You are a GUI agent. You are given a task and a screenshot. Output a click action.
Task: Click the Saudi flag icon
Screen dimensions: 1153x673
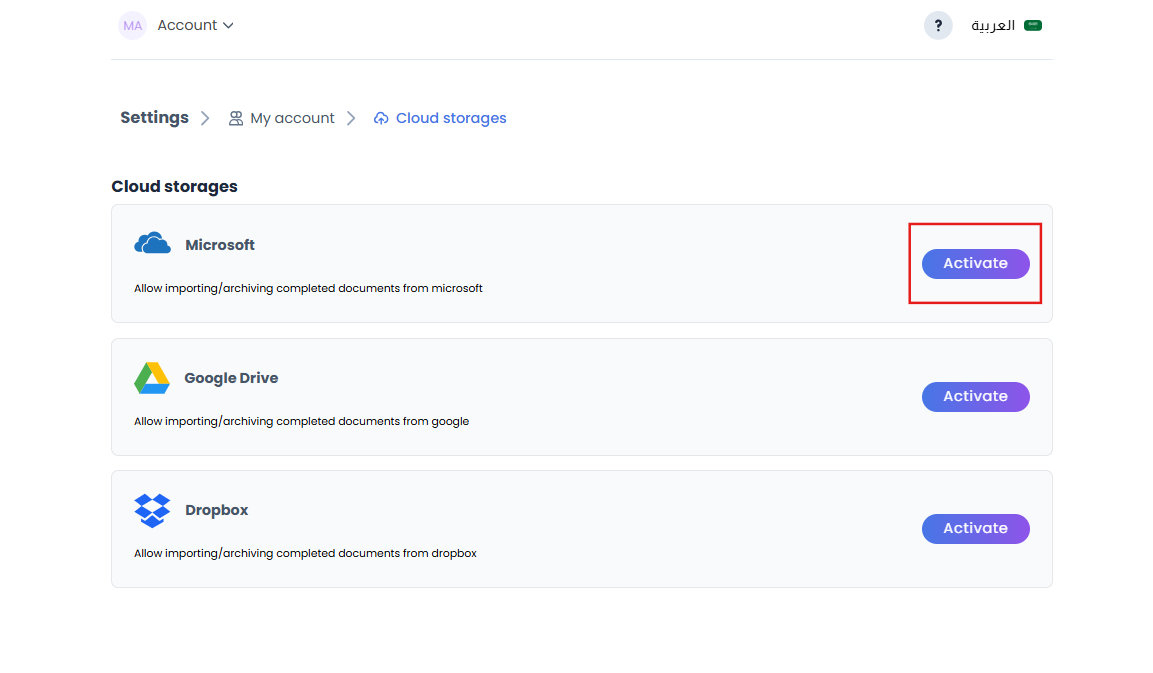1032,26
